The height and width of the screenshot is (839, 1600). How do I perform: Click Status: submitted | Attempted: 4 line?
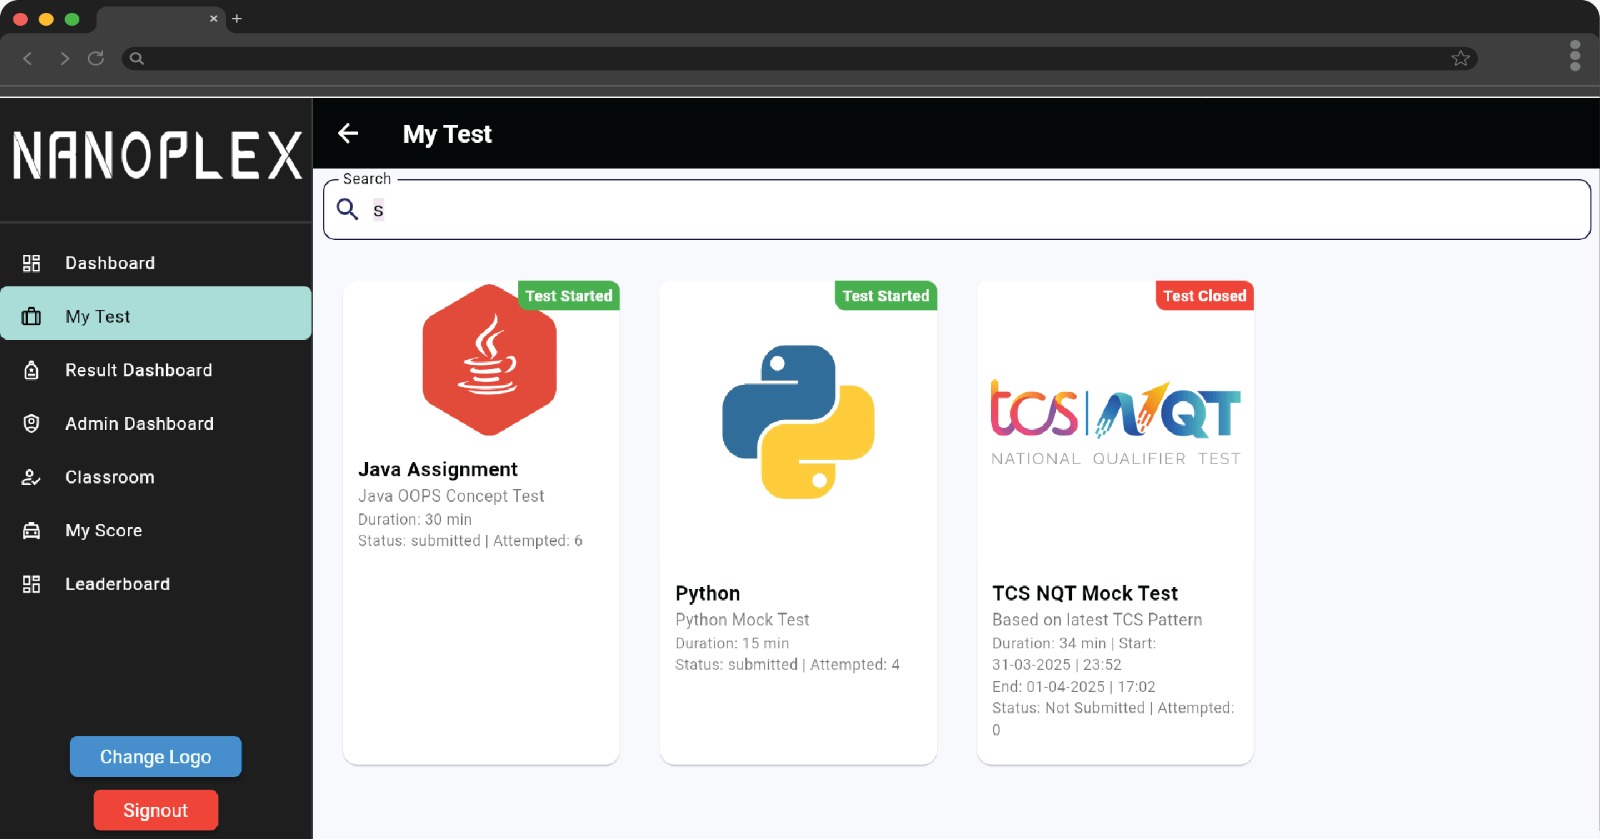click(787, 665)
